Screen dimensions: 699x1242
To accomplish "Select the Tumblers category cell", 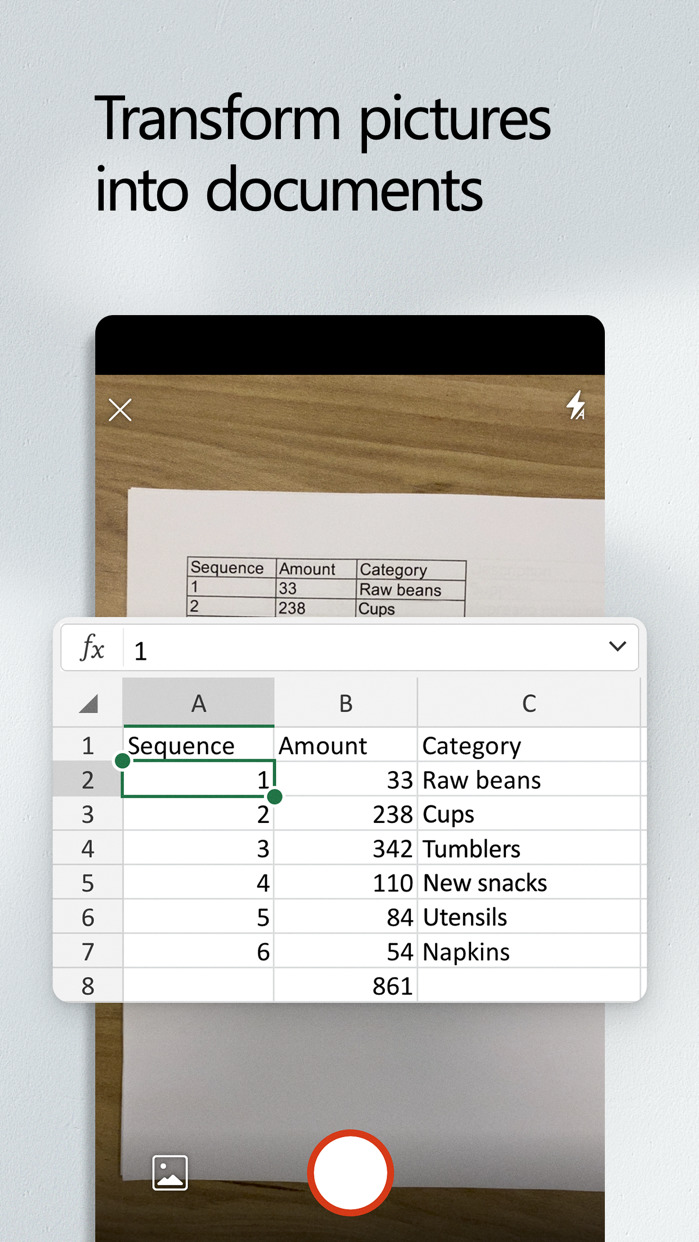I will (528, 849).
